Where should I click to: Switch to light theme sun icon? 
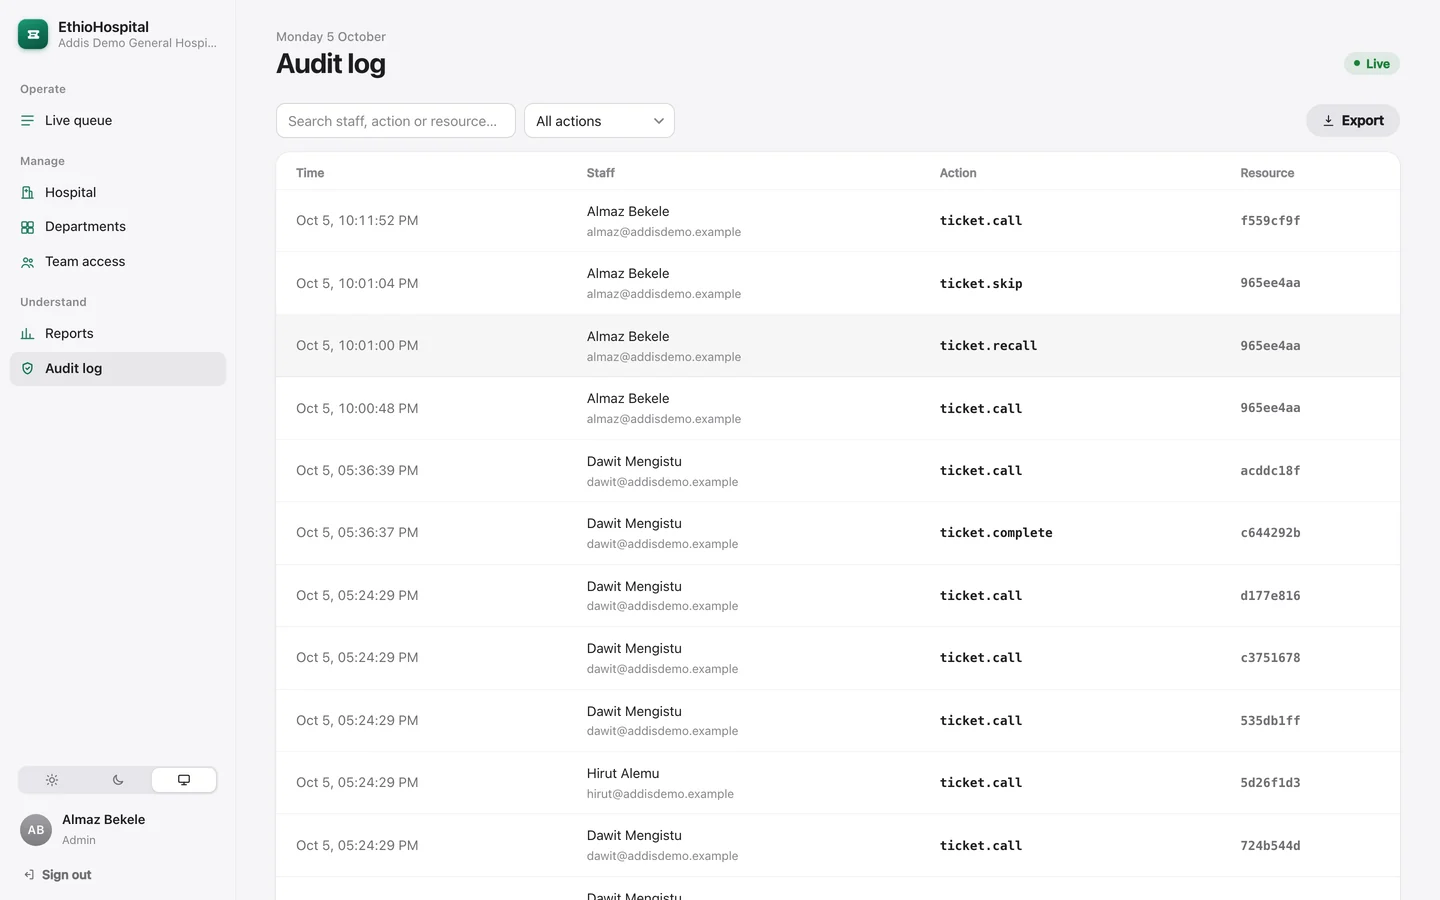click(52, 780)
